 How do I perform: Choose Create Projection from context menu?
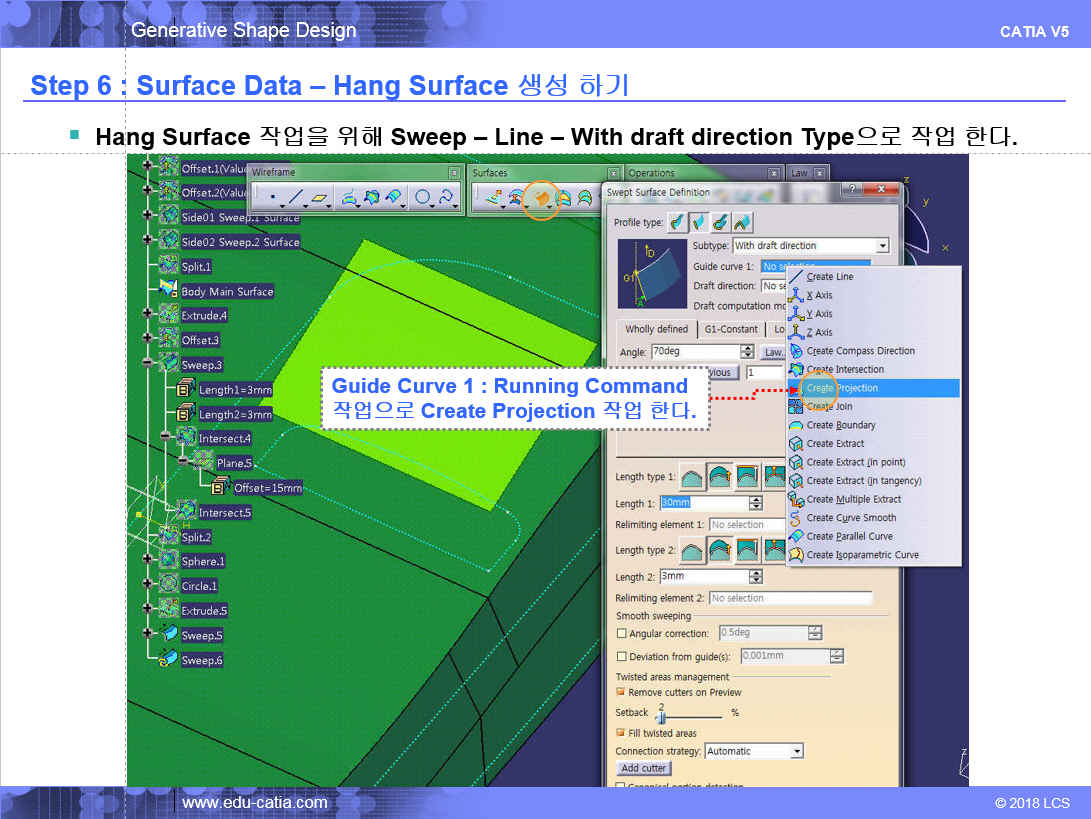tap(842, 388)
